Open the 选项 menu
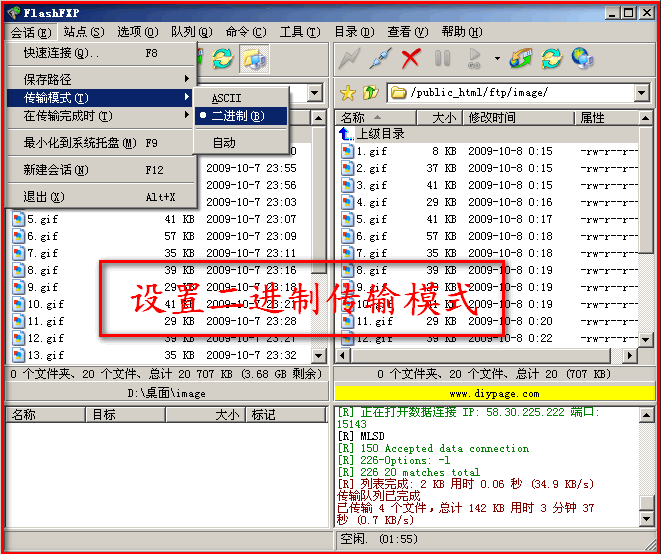661x554 pixels. [x=137, y=32]
